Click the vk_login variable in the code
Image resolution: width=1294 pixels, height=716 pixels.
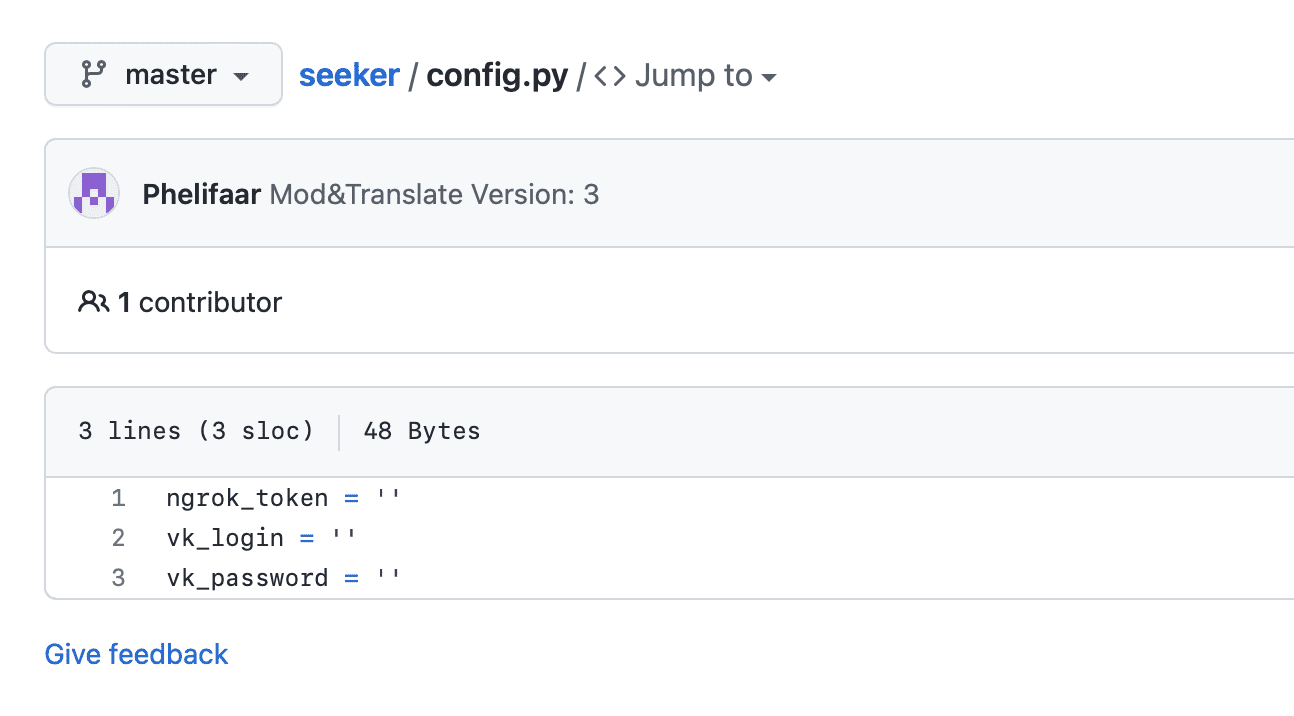click(x=225, y=538)
